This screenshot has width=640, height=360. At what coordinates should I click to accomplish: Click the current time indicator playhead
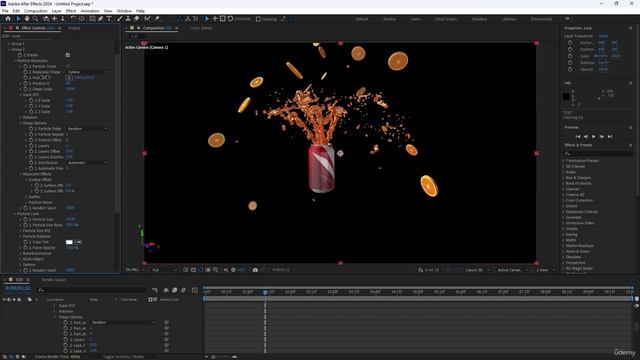pos(265,292)
